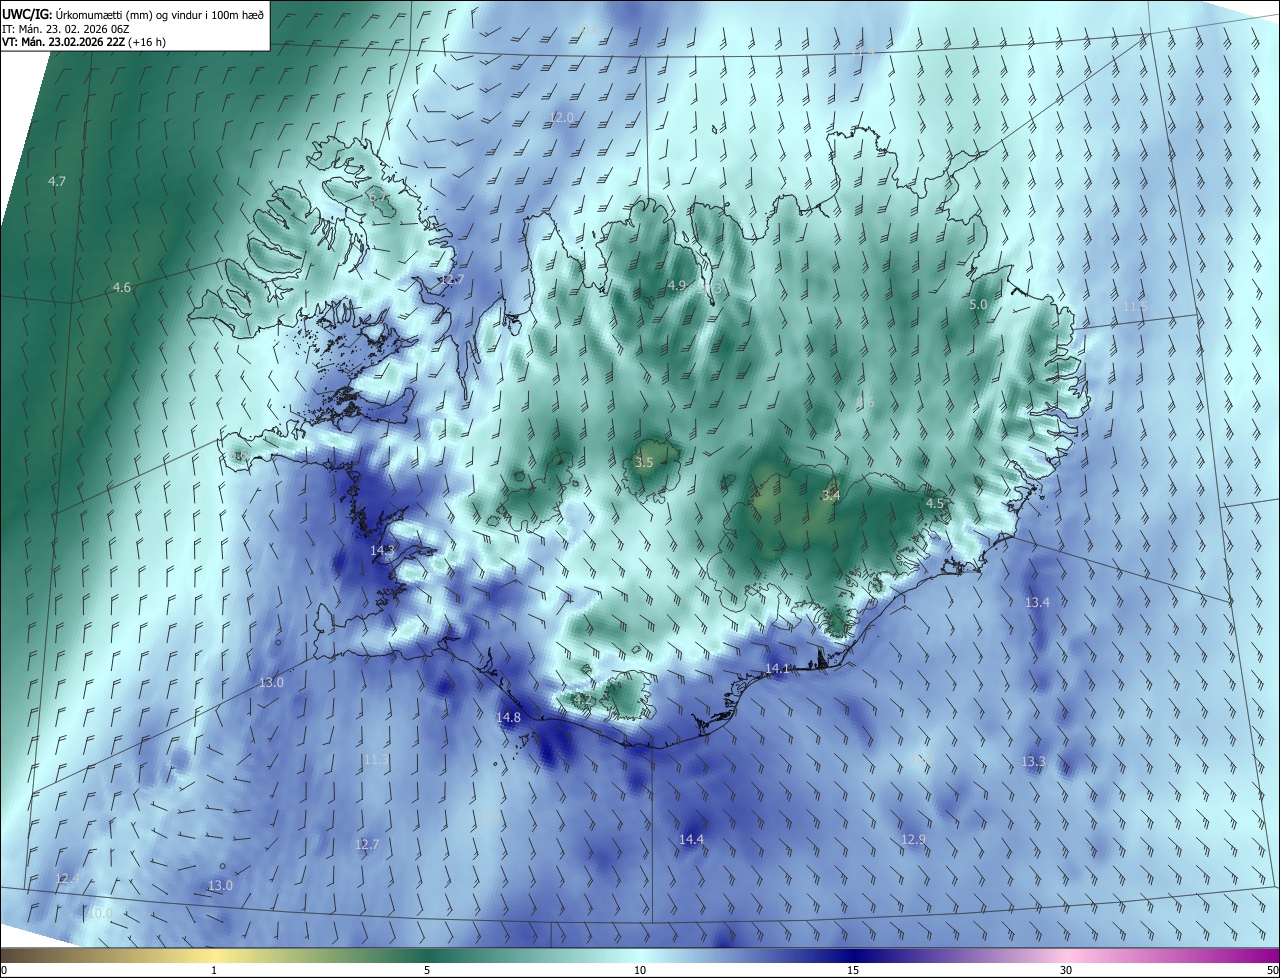Screen dimensions: 1280x978
Task: Click the 12.0 value label
Action: [563, 118]
